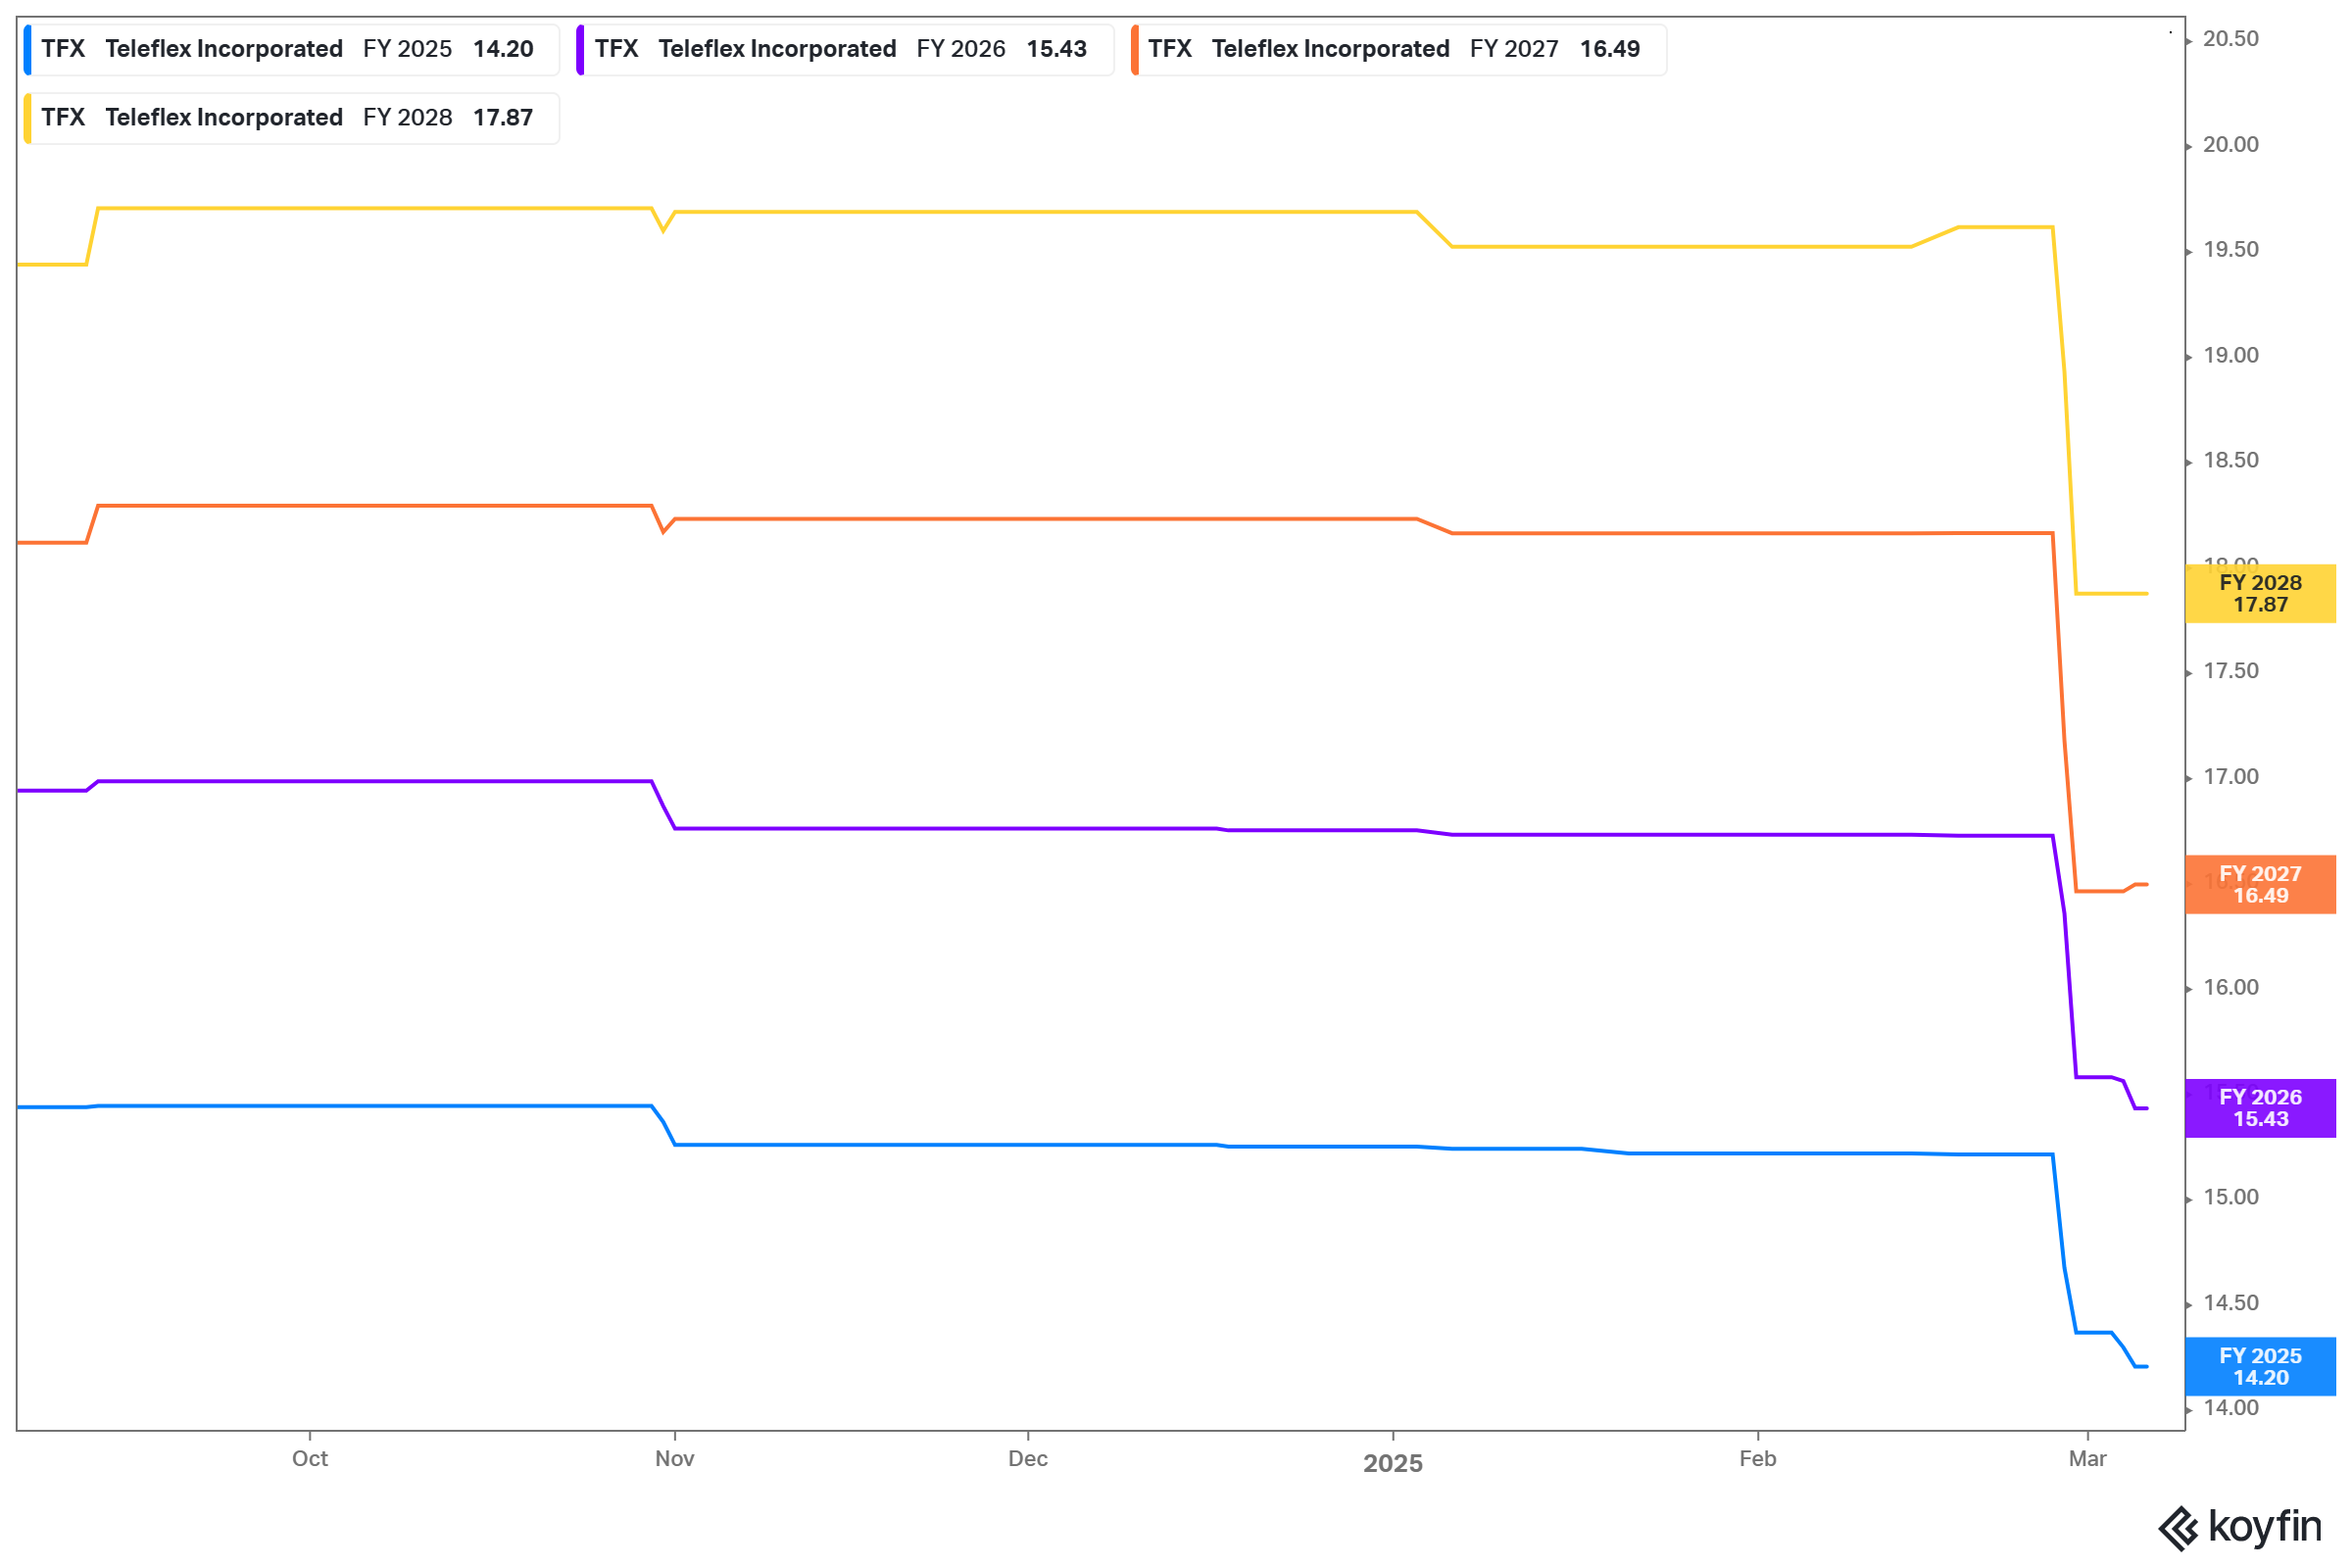Screen dimensions: 2352x1568
Task: Click the yellow color bar of FY 2028 legend
Action: point(28,118)
